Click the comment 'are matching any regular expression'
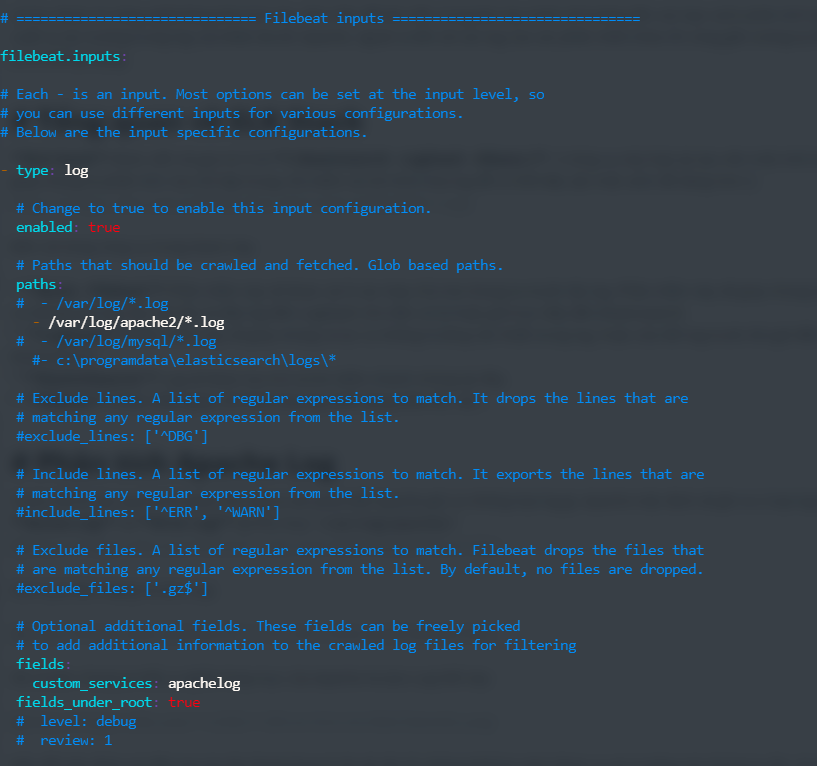Viewport: 817px width, 766px height. pyautogui.click(x=361, y=570)
